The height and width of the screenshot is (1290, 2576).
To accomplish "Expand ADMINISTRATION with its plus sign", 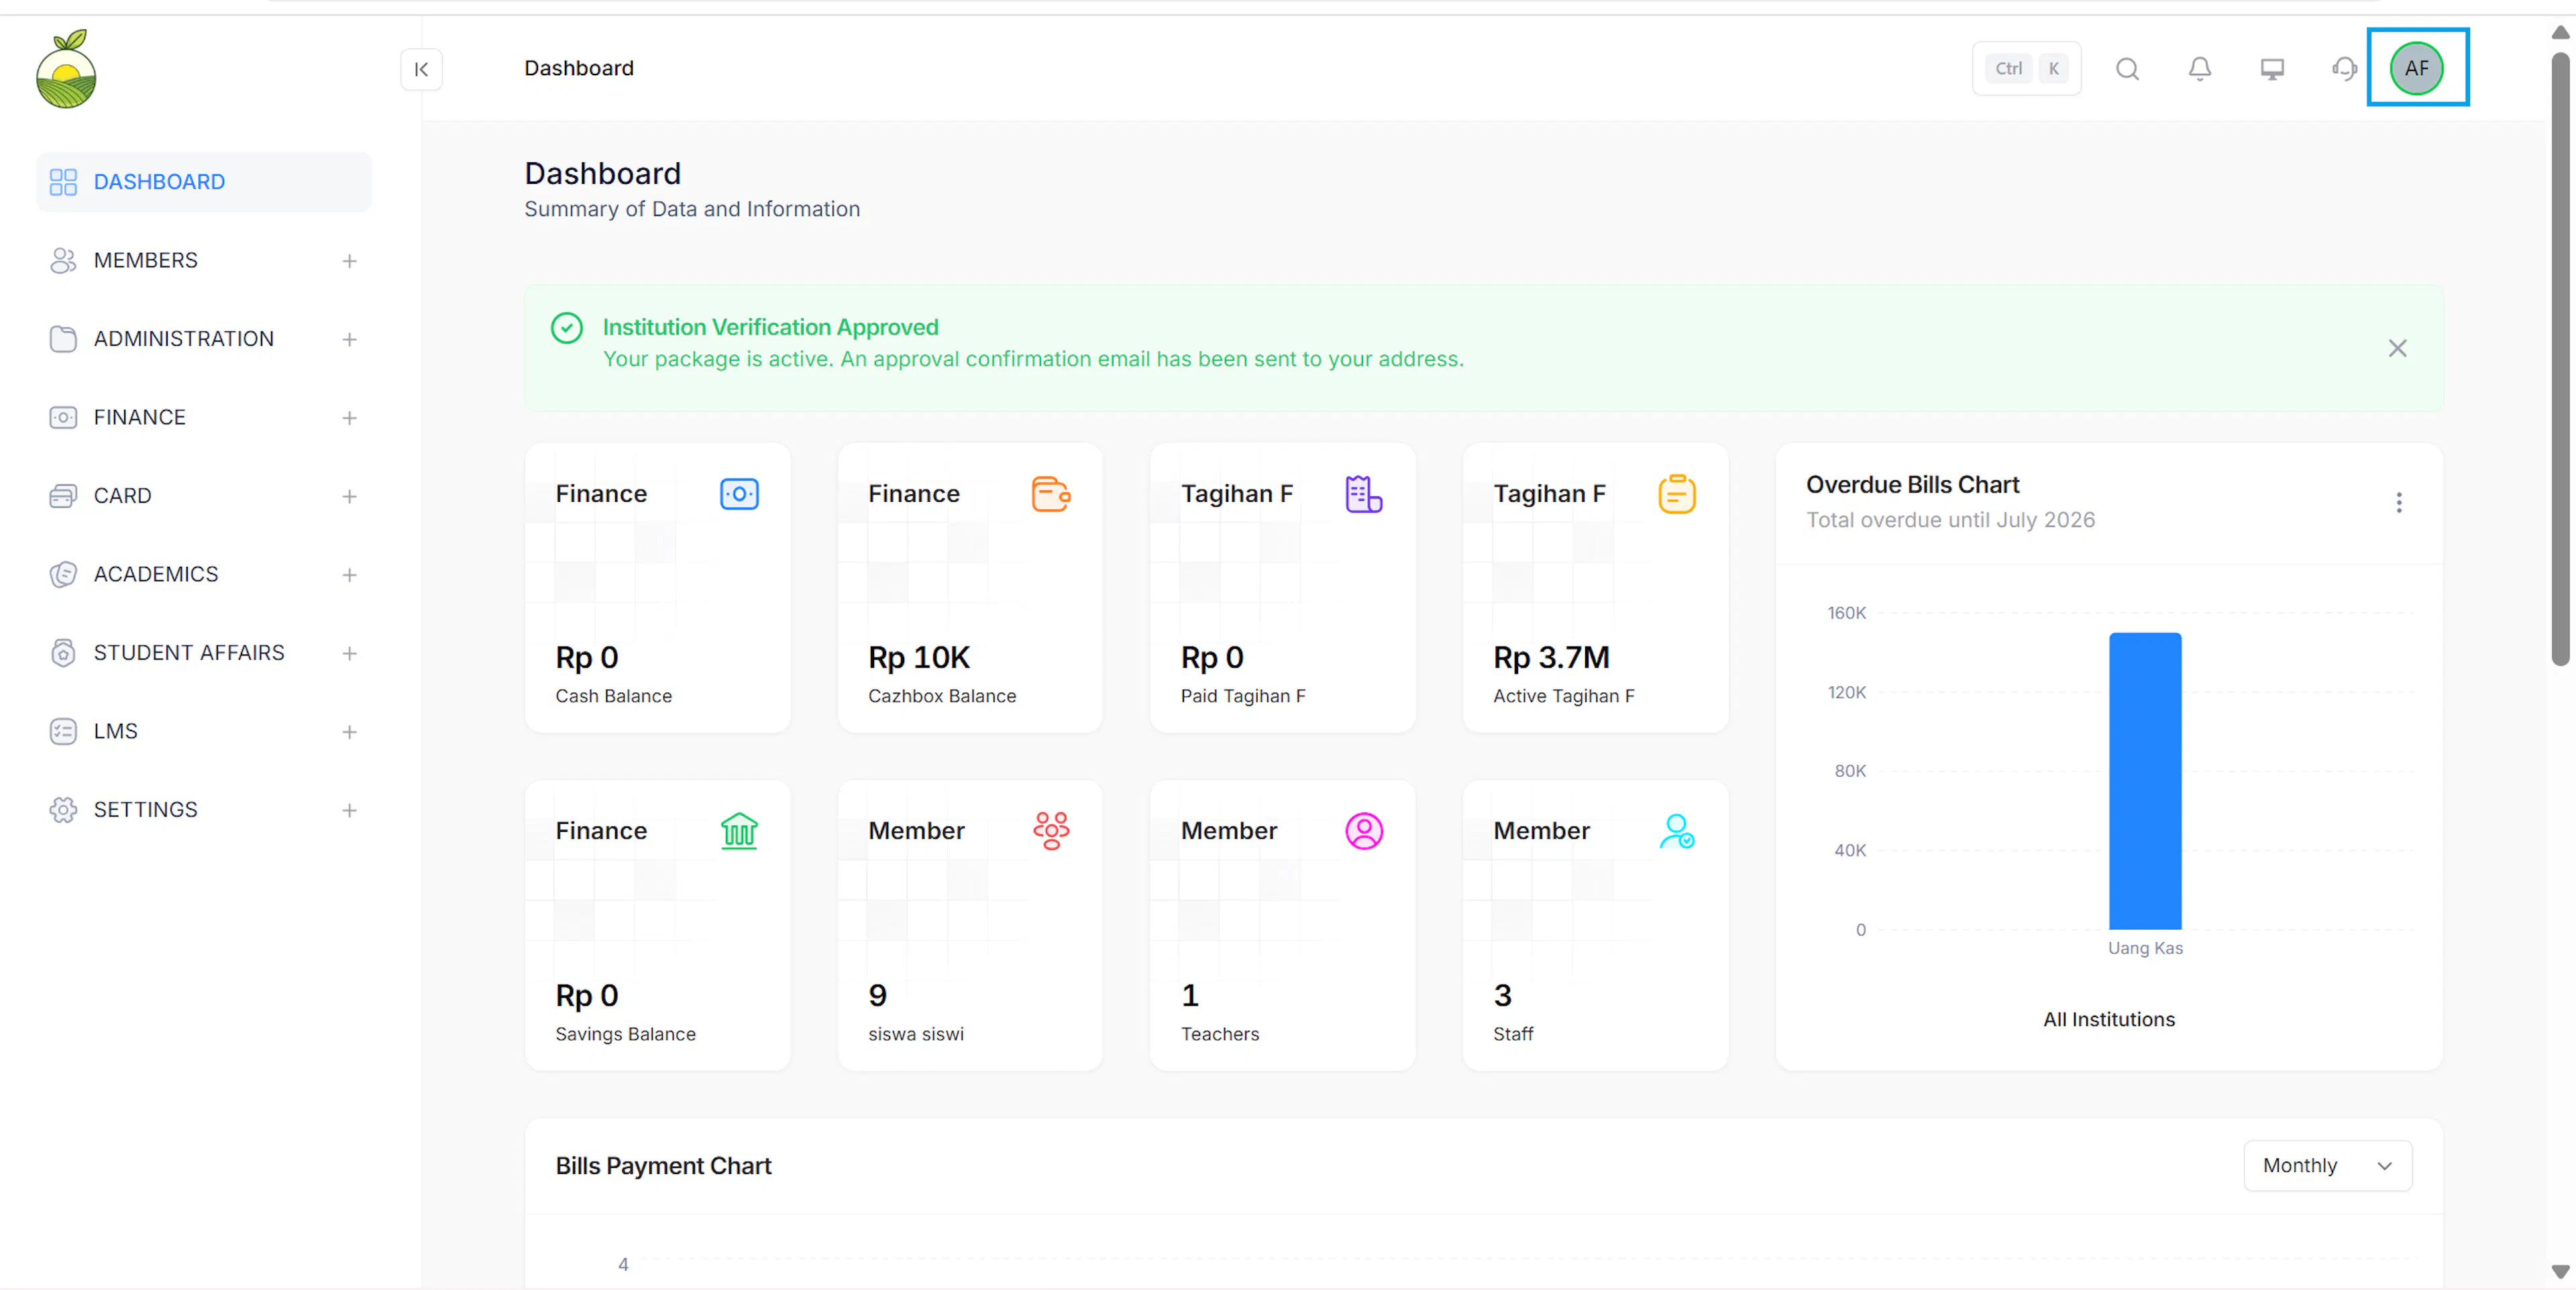I will 349,340.
